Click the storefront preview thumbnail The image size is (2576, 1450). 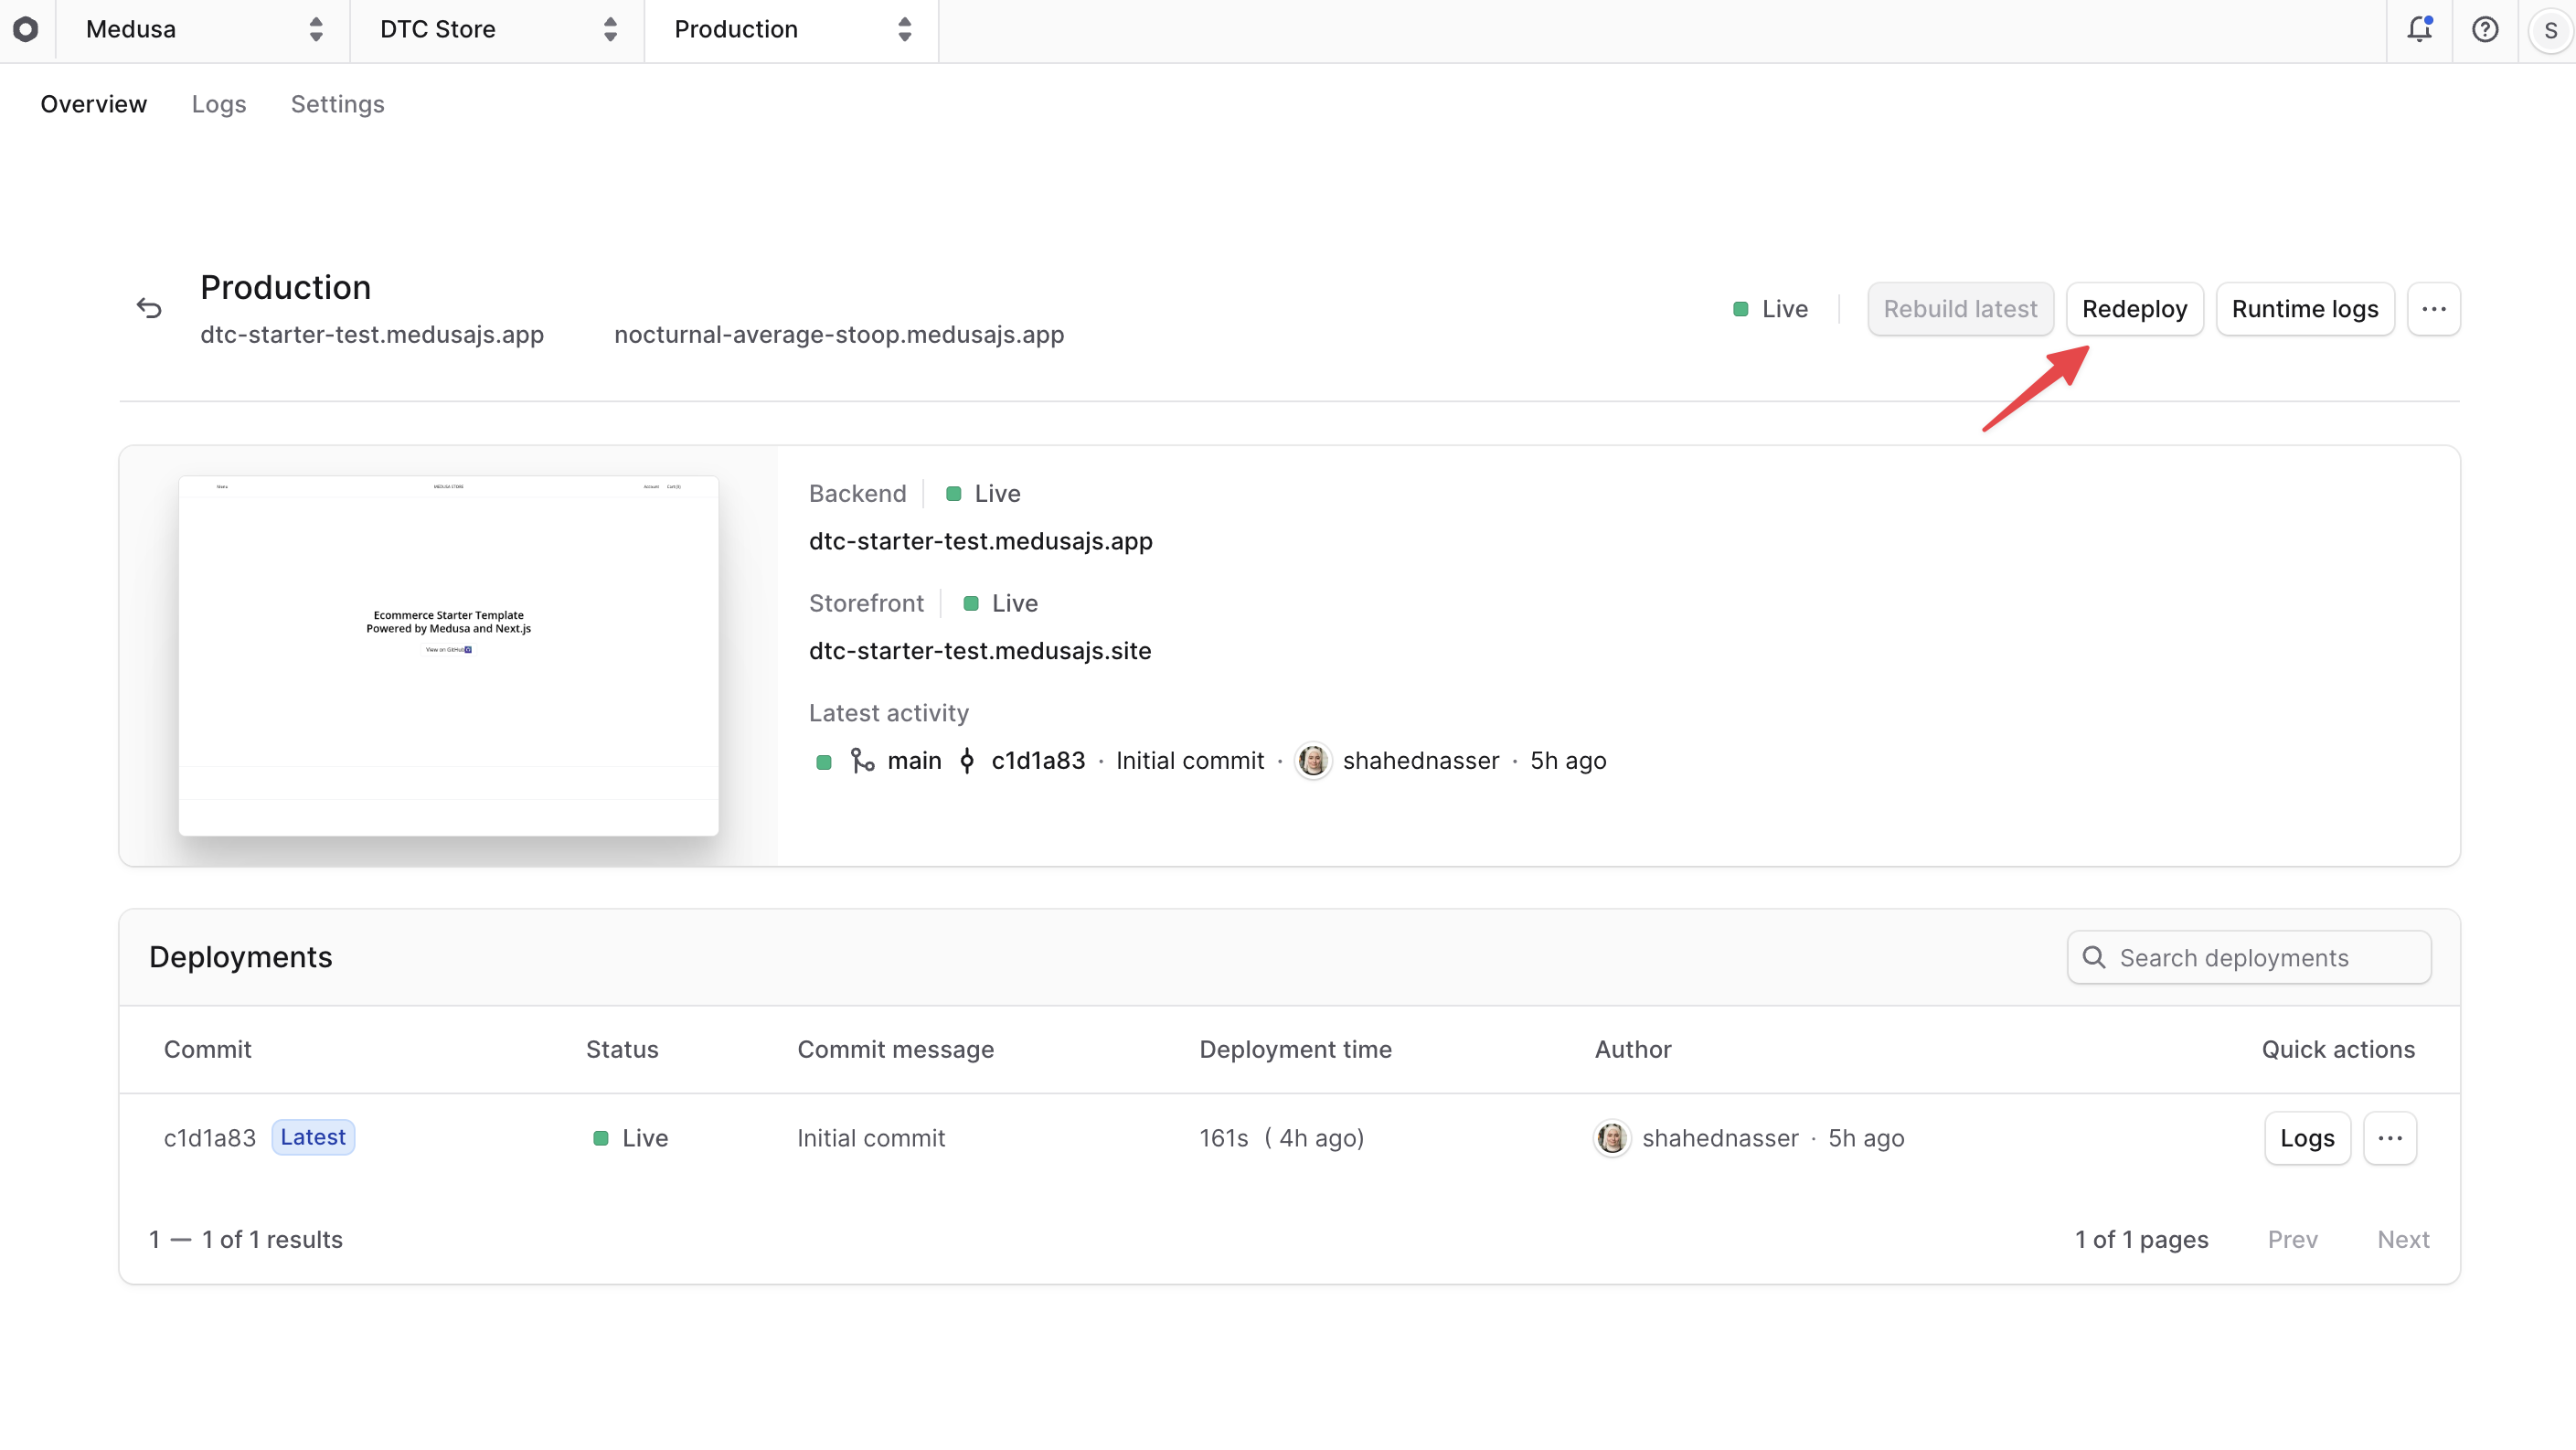[448, 656]
